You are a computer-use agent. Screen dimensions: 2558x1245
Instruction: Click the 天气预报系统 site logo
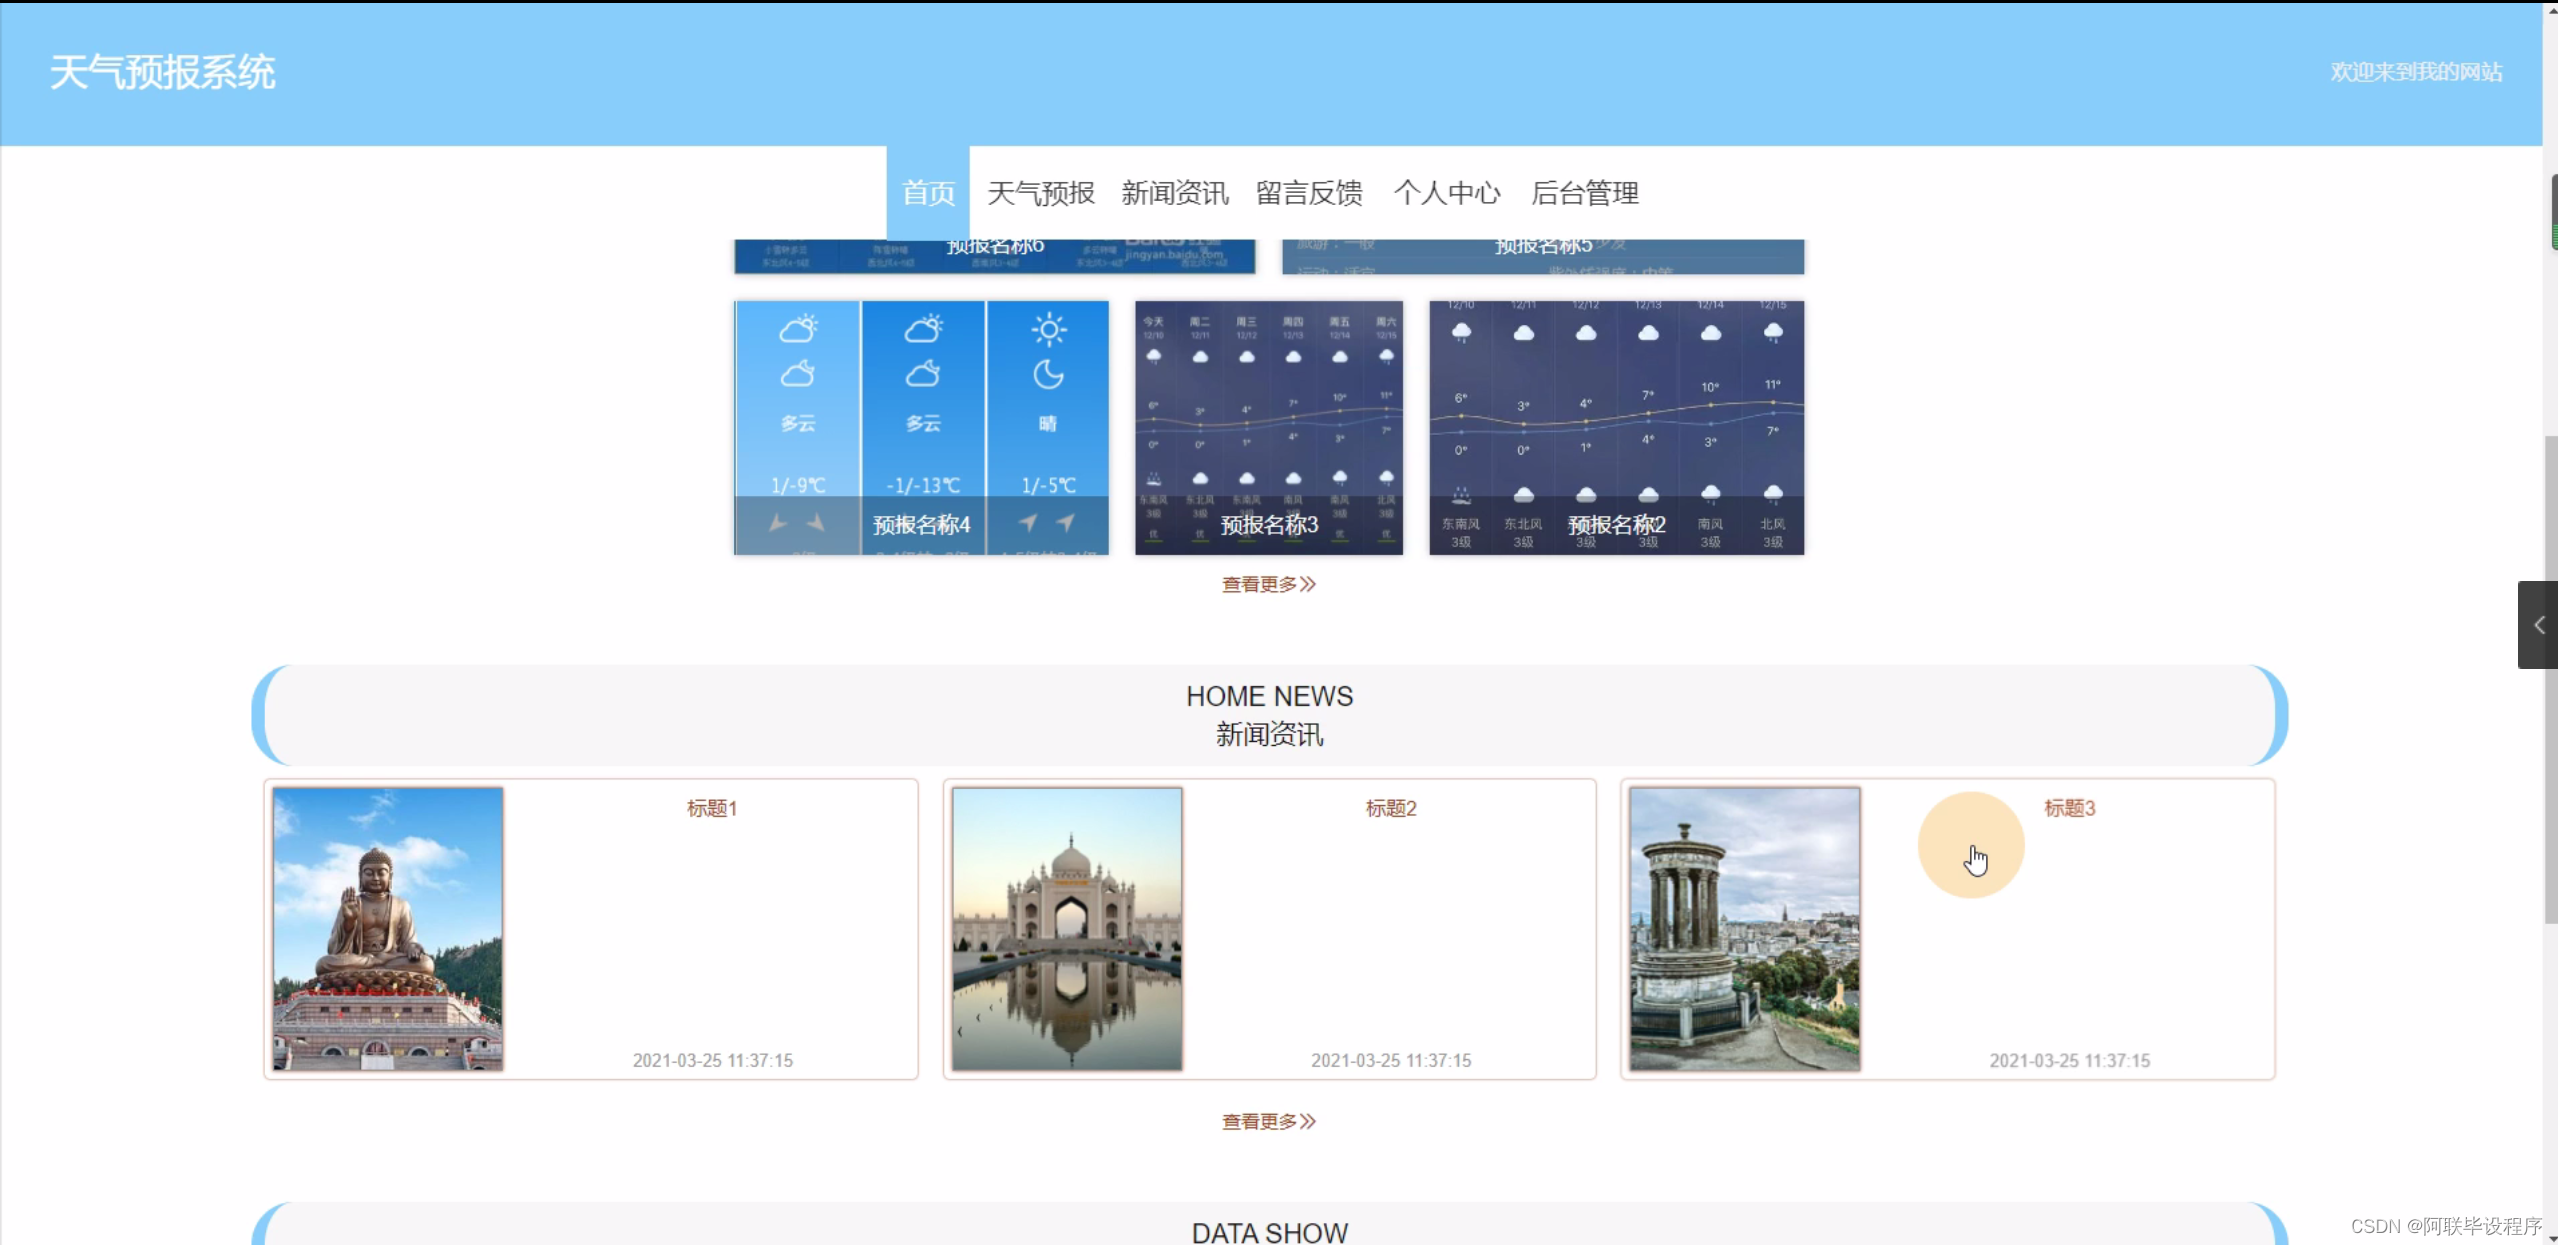(x=161, y=71)
